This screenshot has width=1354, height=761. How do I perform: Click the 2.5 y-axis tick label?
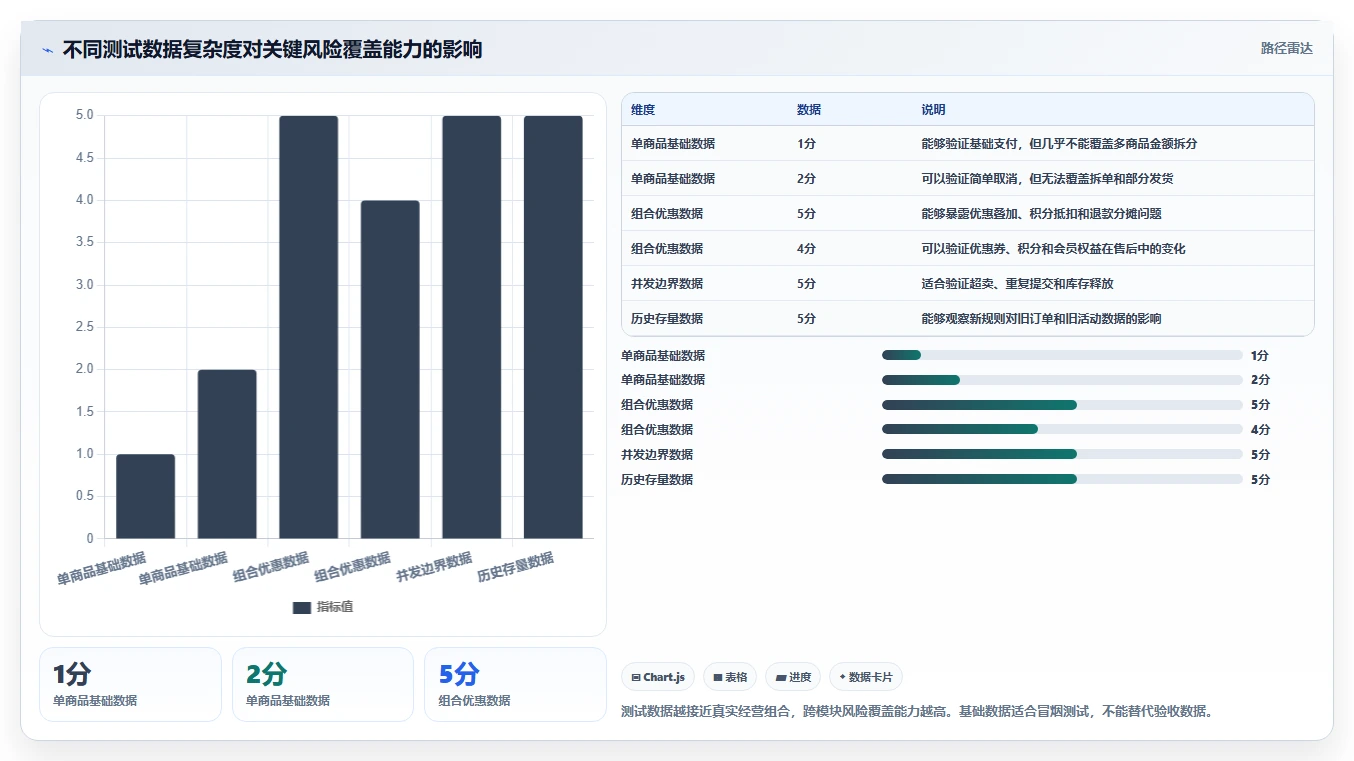coord(84,327)
